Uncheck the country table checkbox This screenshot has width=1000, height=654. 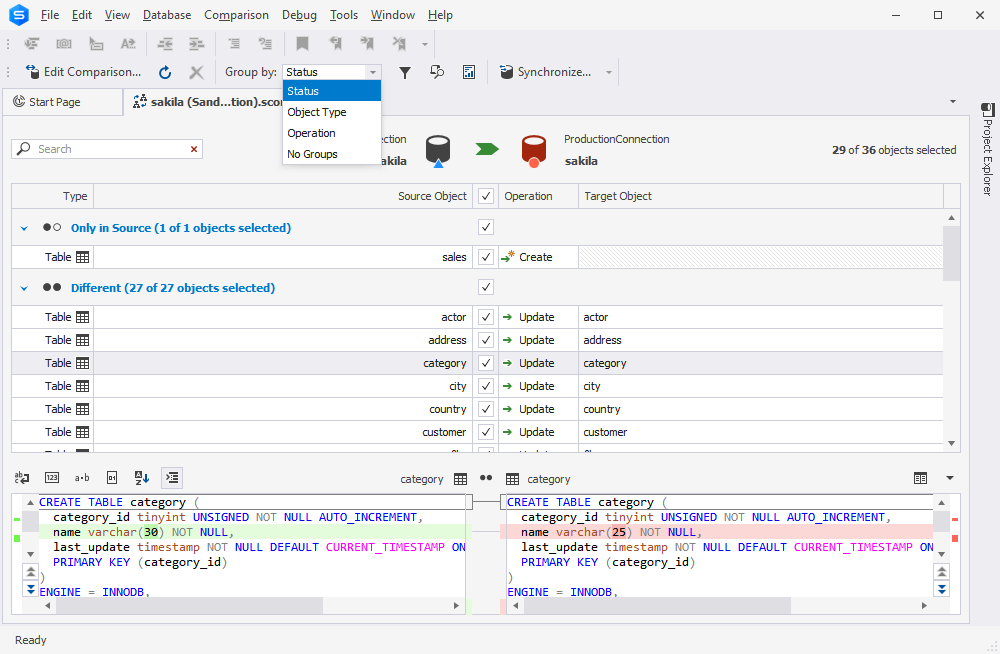point(486,408)
